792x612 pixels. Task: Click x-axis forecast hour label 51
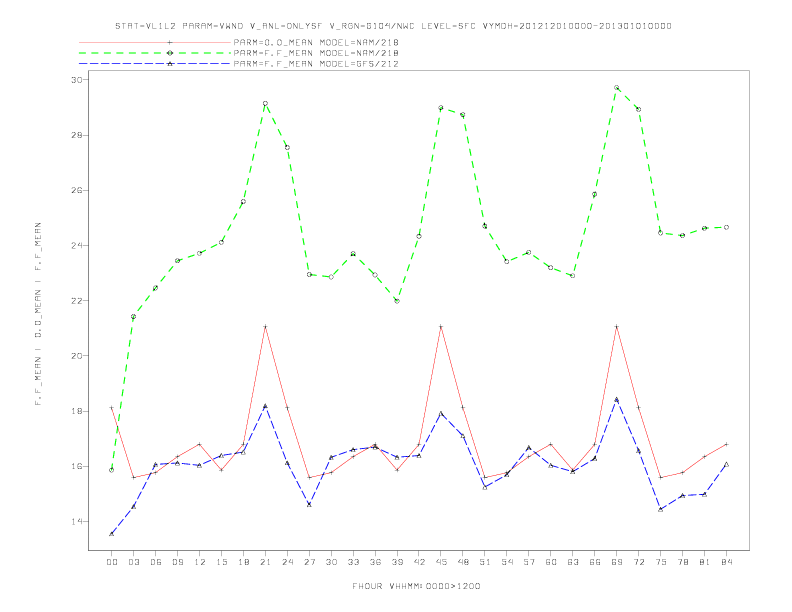pos(485,562)
